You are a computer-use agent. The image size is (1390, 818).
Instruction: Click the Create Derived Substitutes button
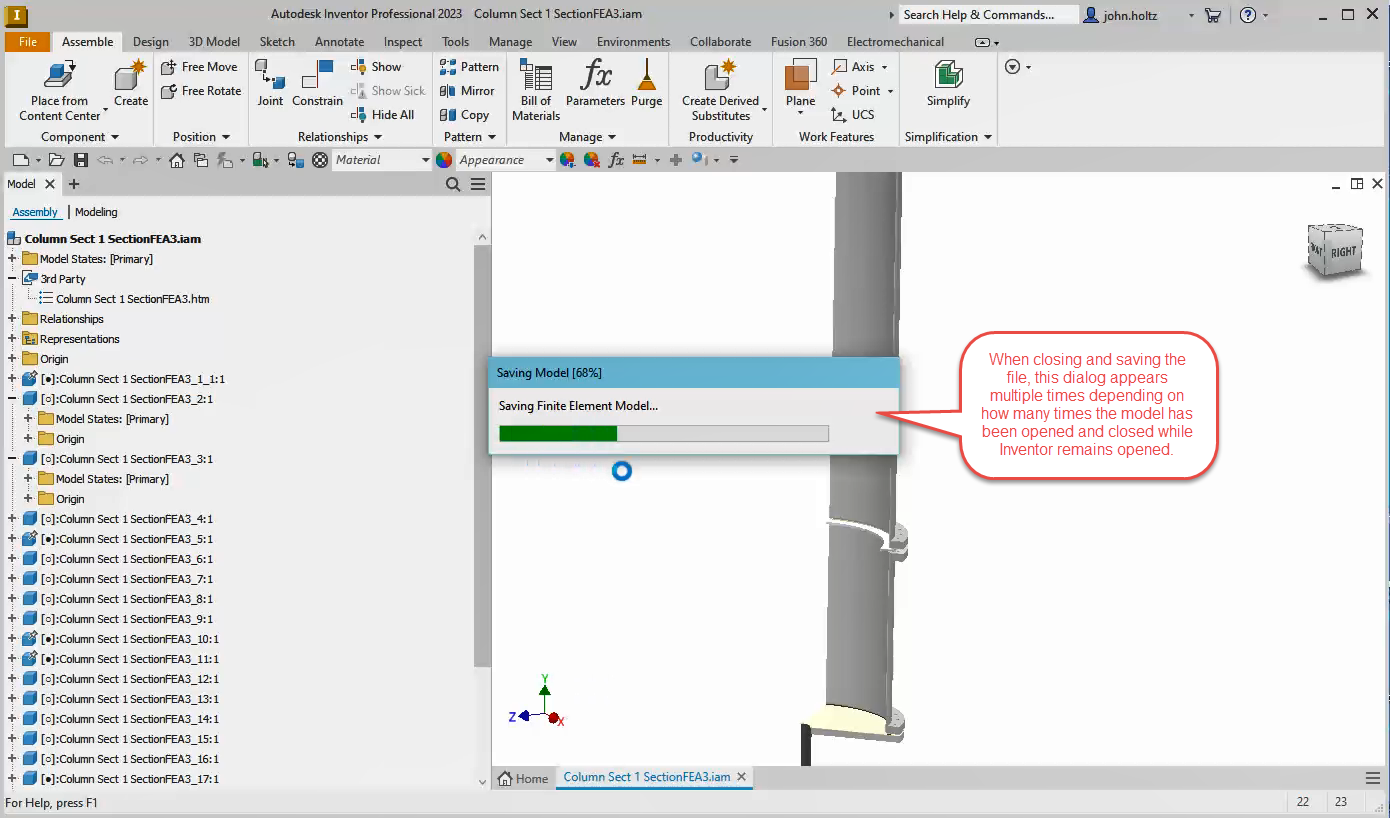pyautogui.click(x=718, y=88)
